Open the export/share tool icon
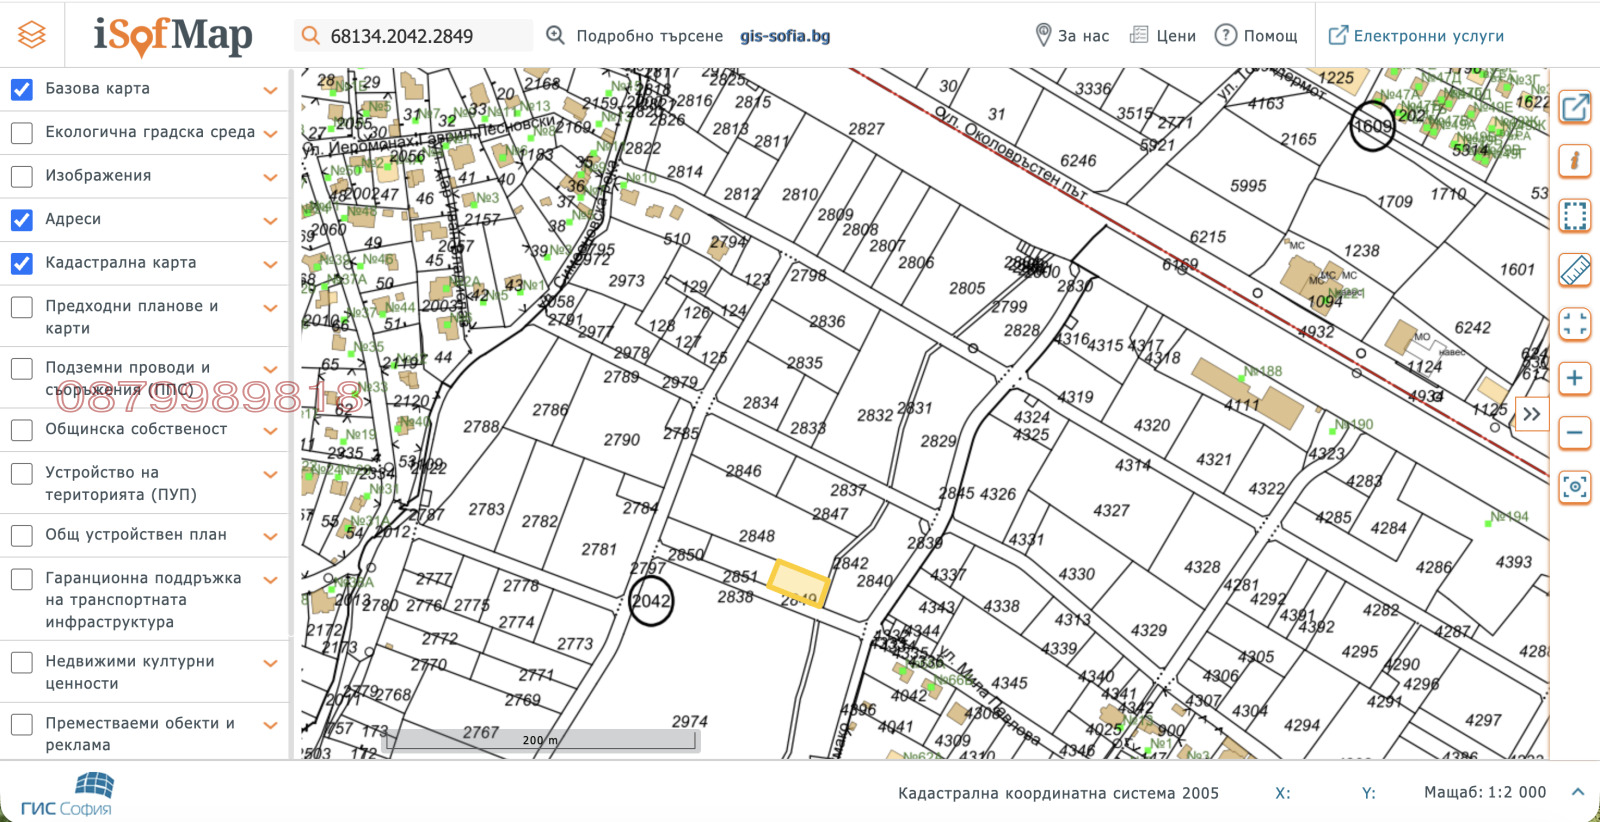The height and width of the screenshot is (822, 1600). tap(1575, 107)
